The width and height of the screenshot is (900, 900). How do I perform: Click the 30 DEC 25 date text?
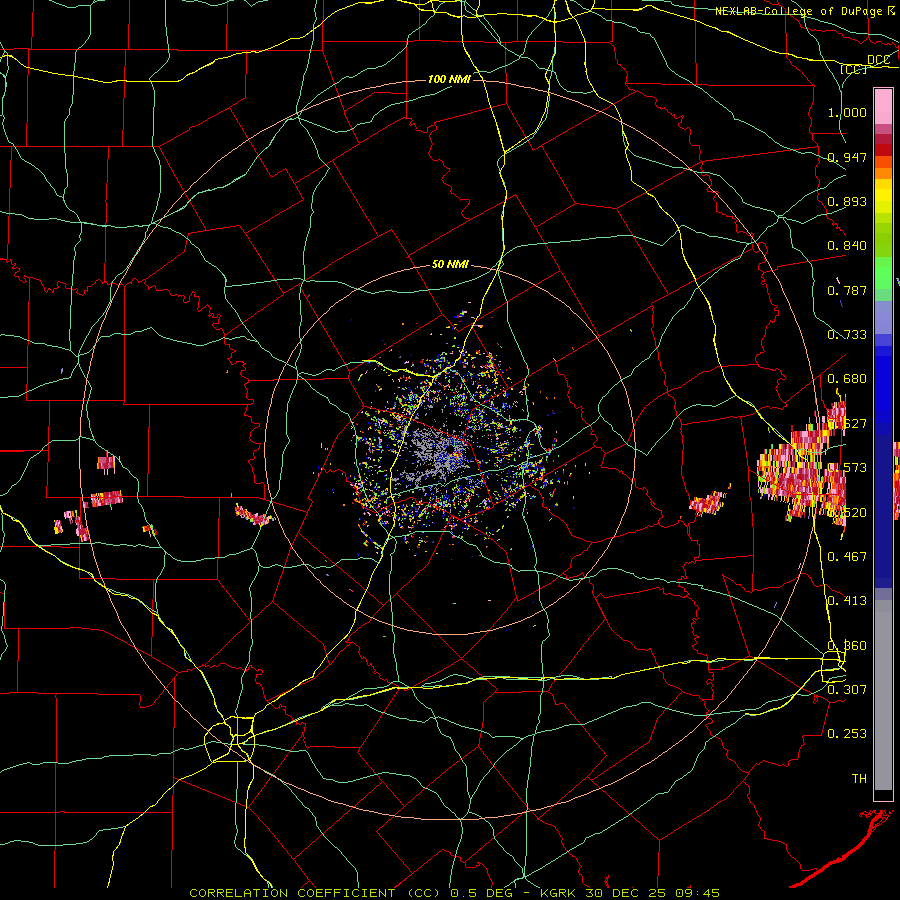pyautogui.click(x=624, y=893)
